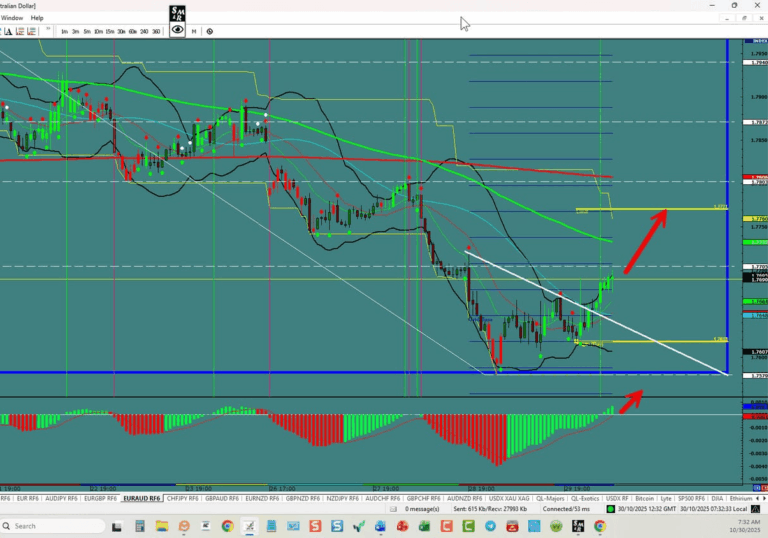The height and width of the screenshot is (538, 768).
Task: Open the green Camtasia 'C' taskbar icon
Action: point(468,526)
